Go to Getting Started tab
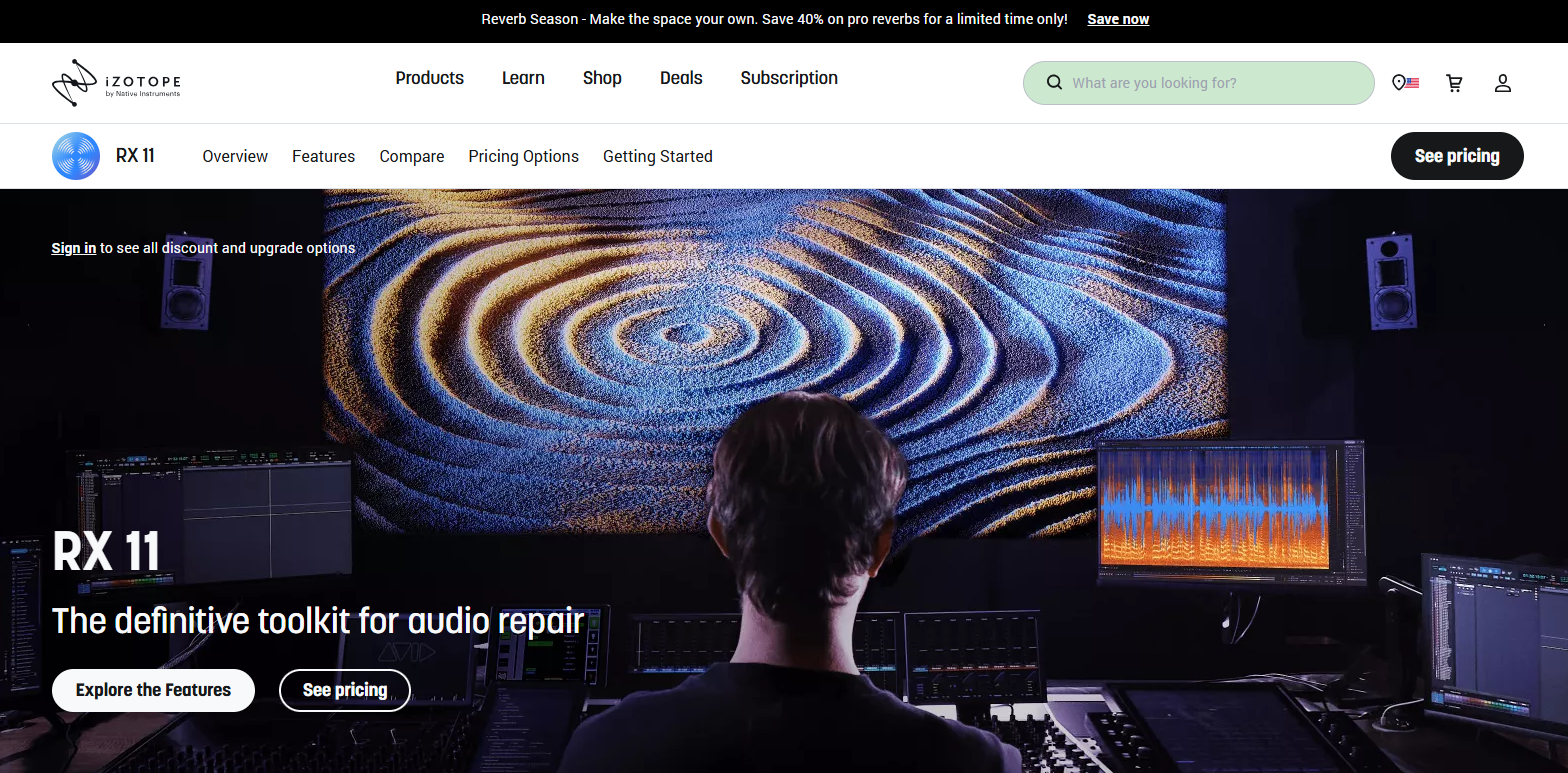The height and width of the screenshot is (773, 1568). click(x=657, y=156)
